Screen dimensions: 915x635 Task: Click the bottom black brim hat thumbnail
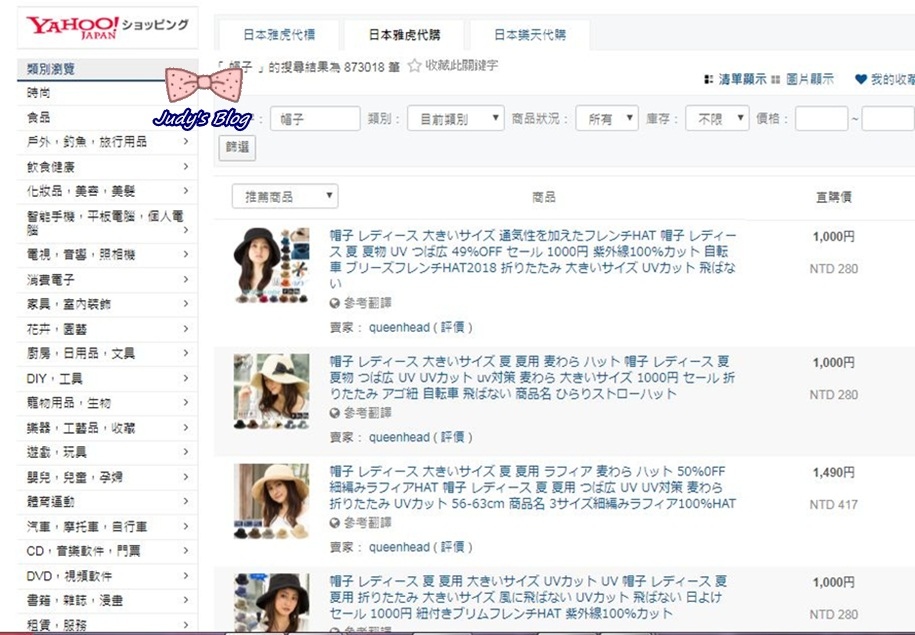click(x=271, y=603)
